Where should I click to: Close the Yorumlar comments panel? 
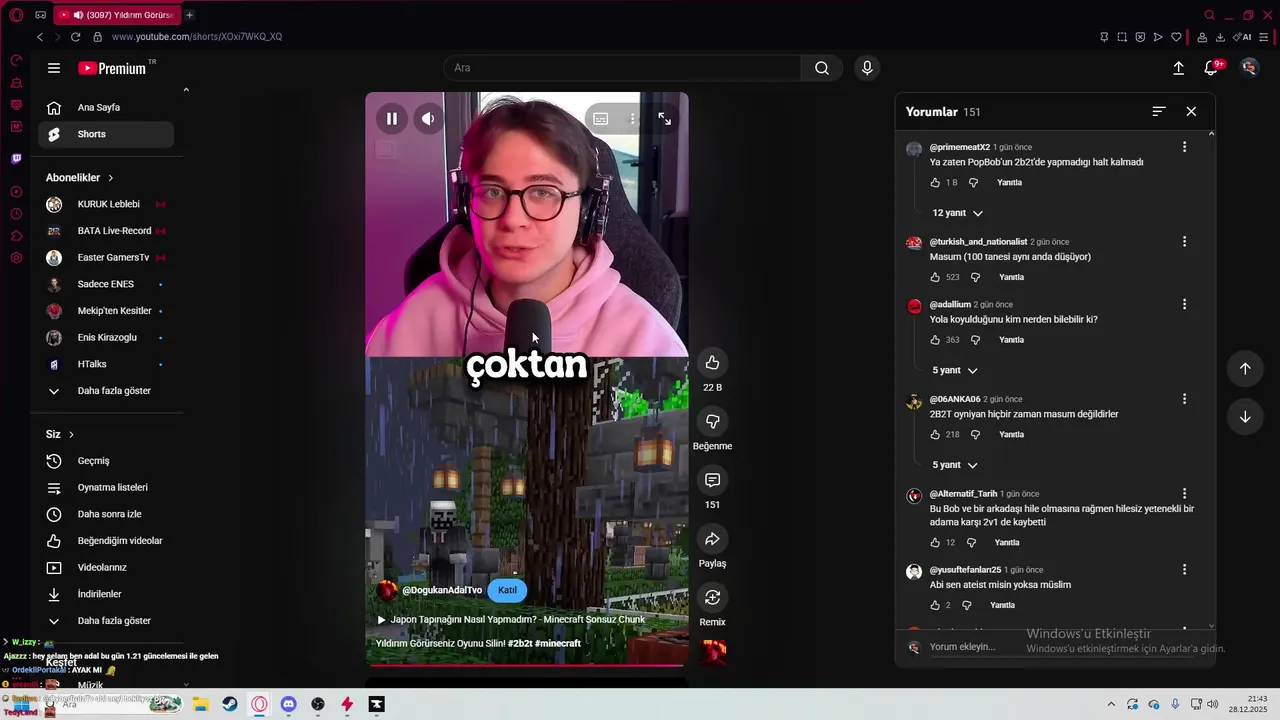tap(1191, 112)
